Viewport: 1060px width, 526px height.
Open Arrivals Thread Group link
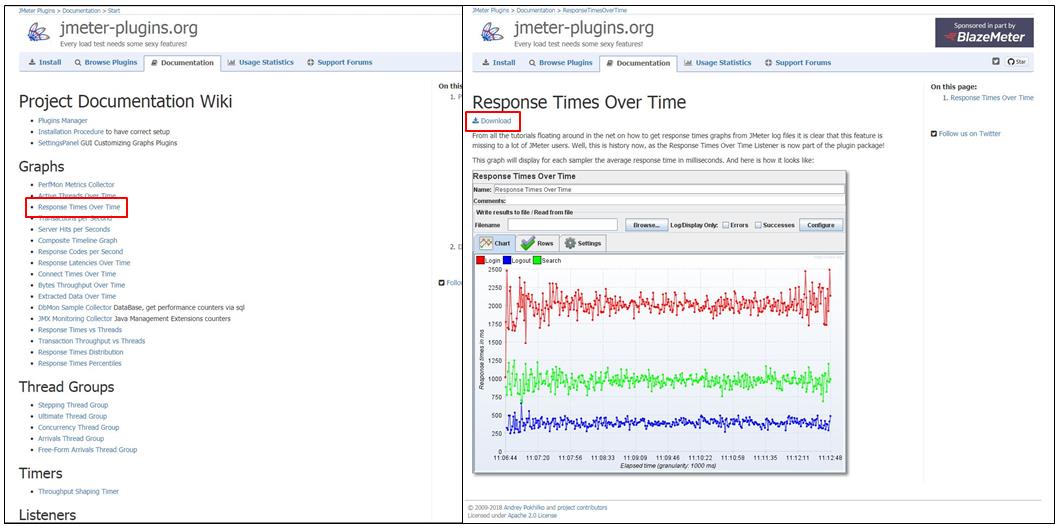pos(71,439)
